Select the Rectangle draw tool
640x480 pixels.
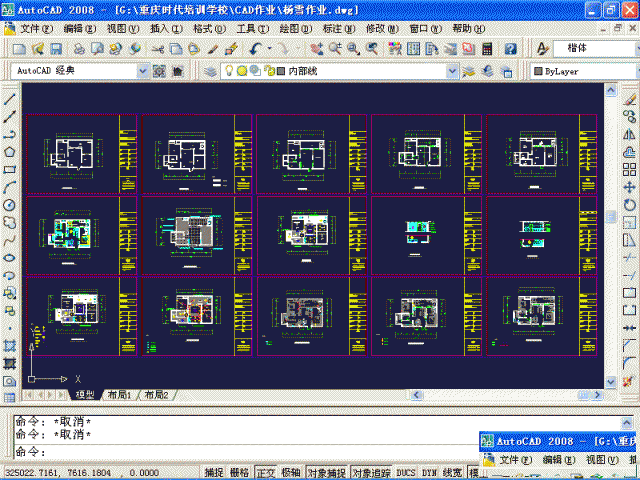point(9,169)
